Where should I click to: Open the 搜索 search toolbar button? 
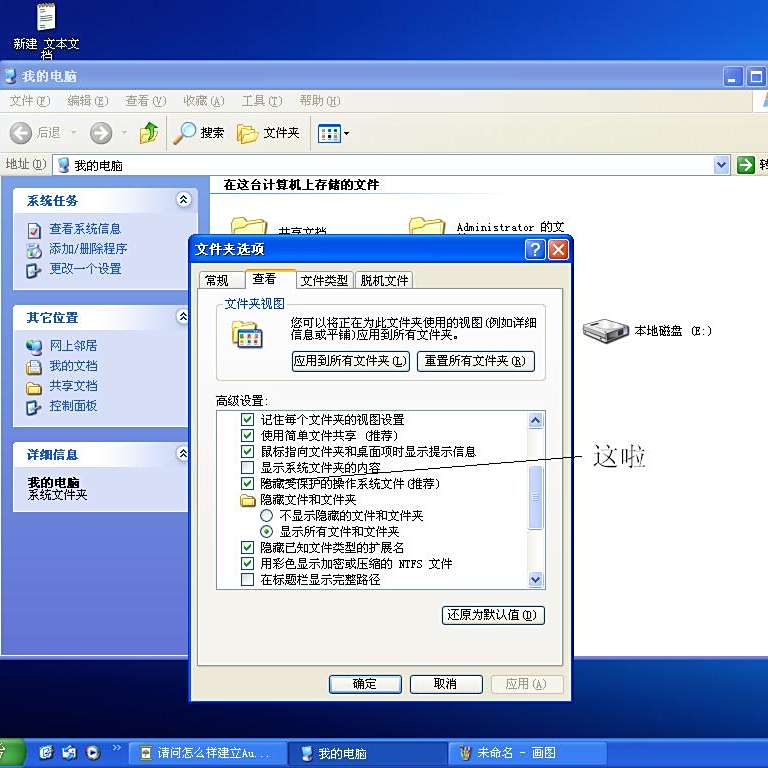pos(198,133)
